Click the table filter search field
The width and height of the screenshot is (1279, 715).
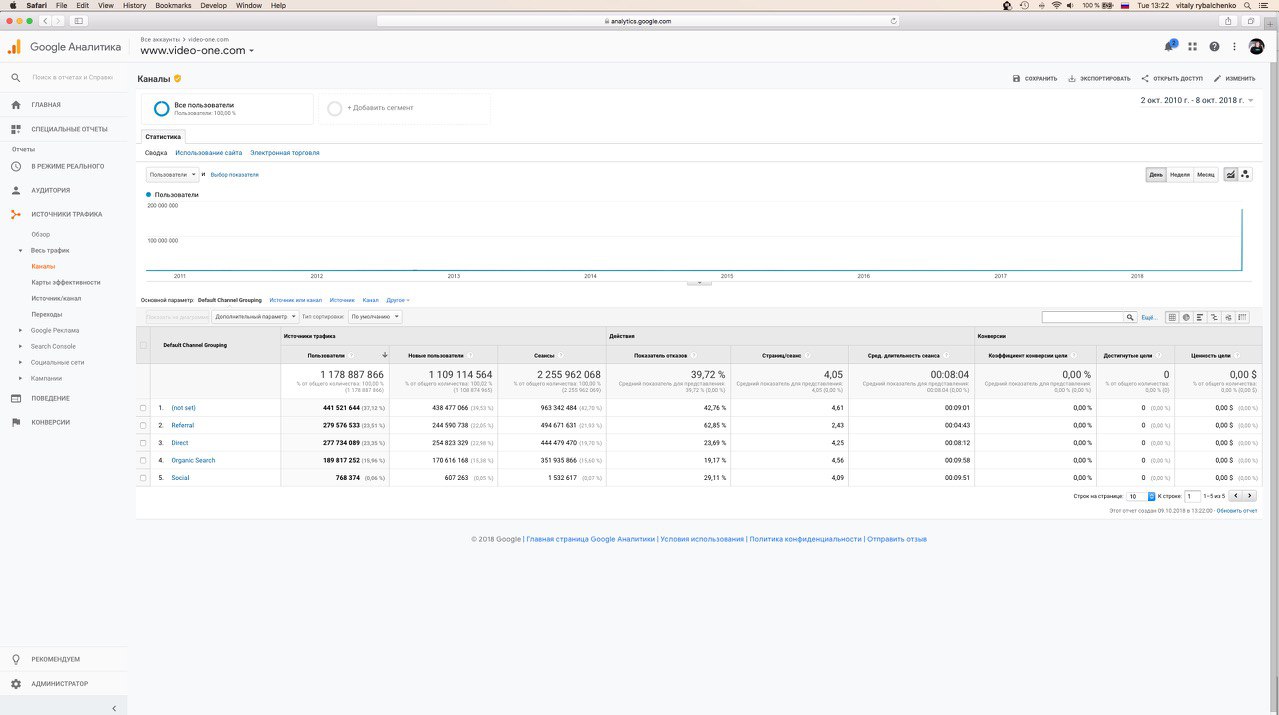pos(1083,317)
